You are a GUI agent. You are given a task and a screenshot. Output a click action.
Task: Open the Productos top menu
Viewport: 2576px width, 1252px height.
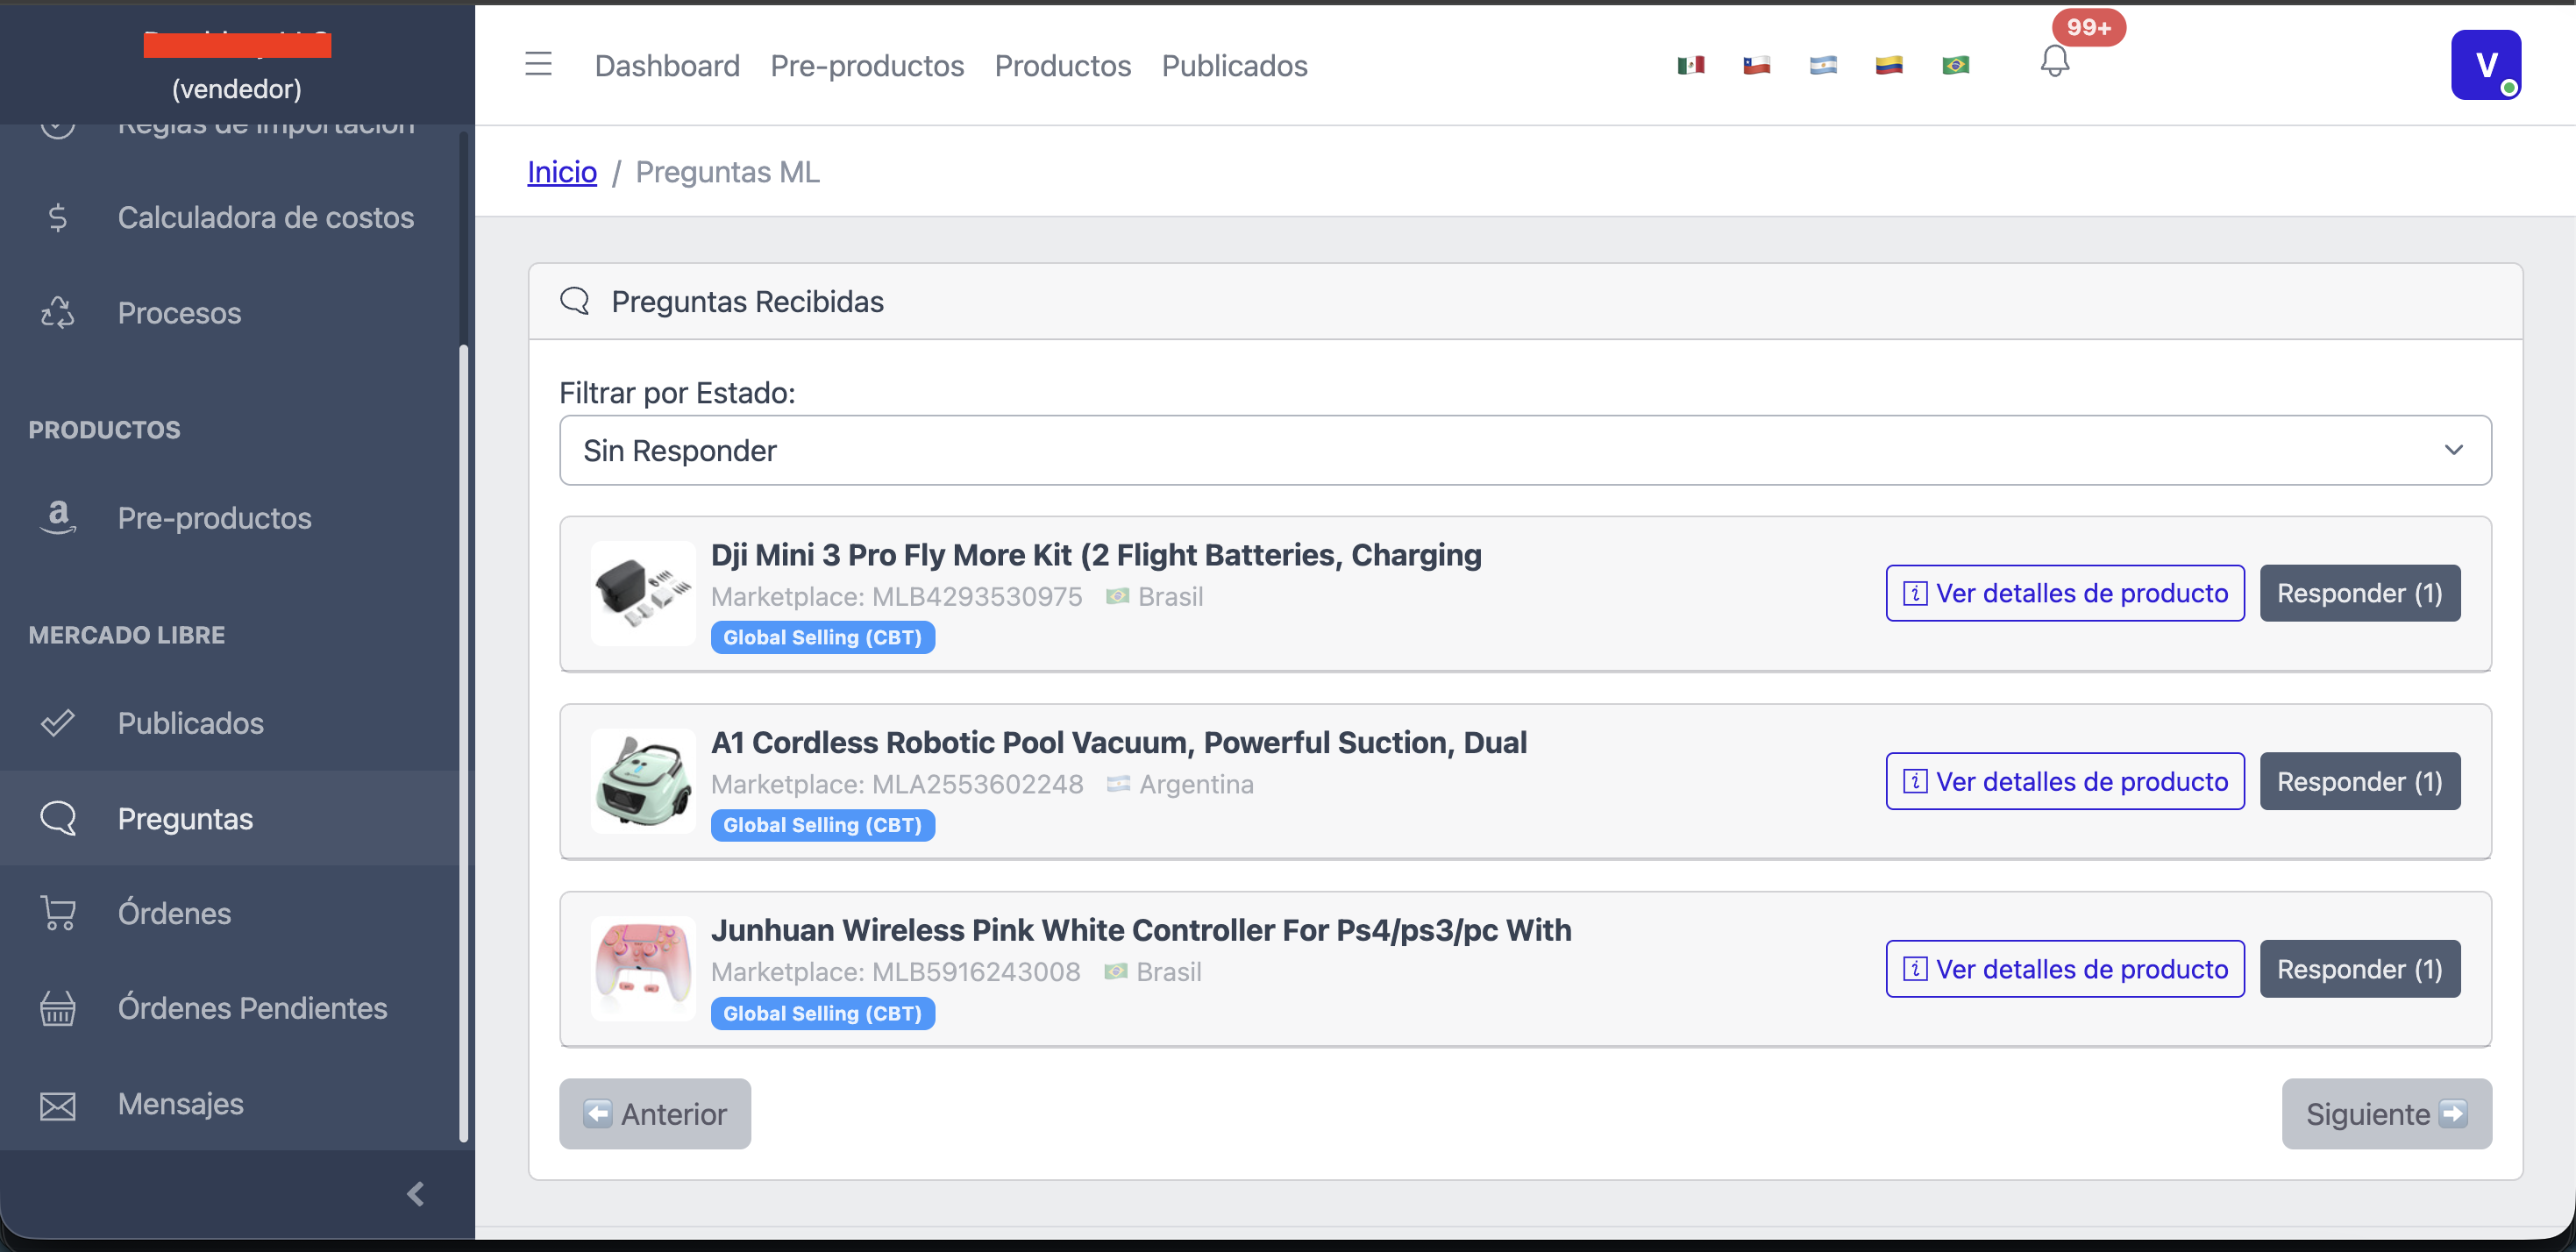(1062, 66)
